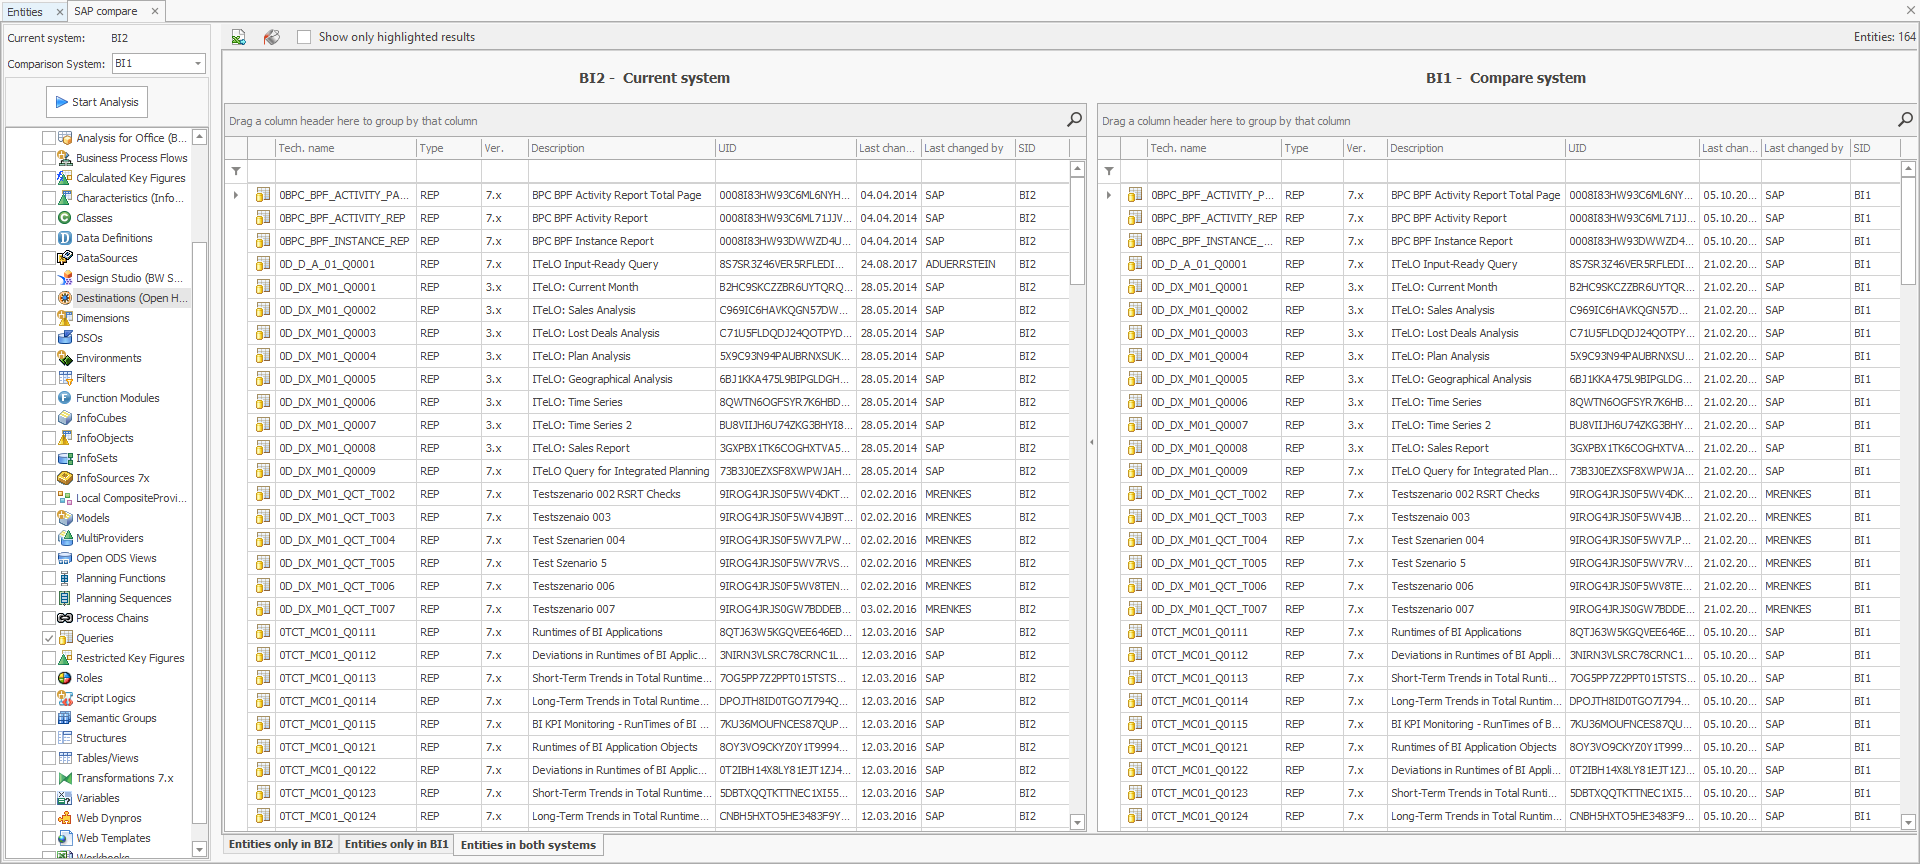Click the Roles pie-chart icon
This screenshot has height=864, width=1920.
click(x=65, y=678)
